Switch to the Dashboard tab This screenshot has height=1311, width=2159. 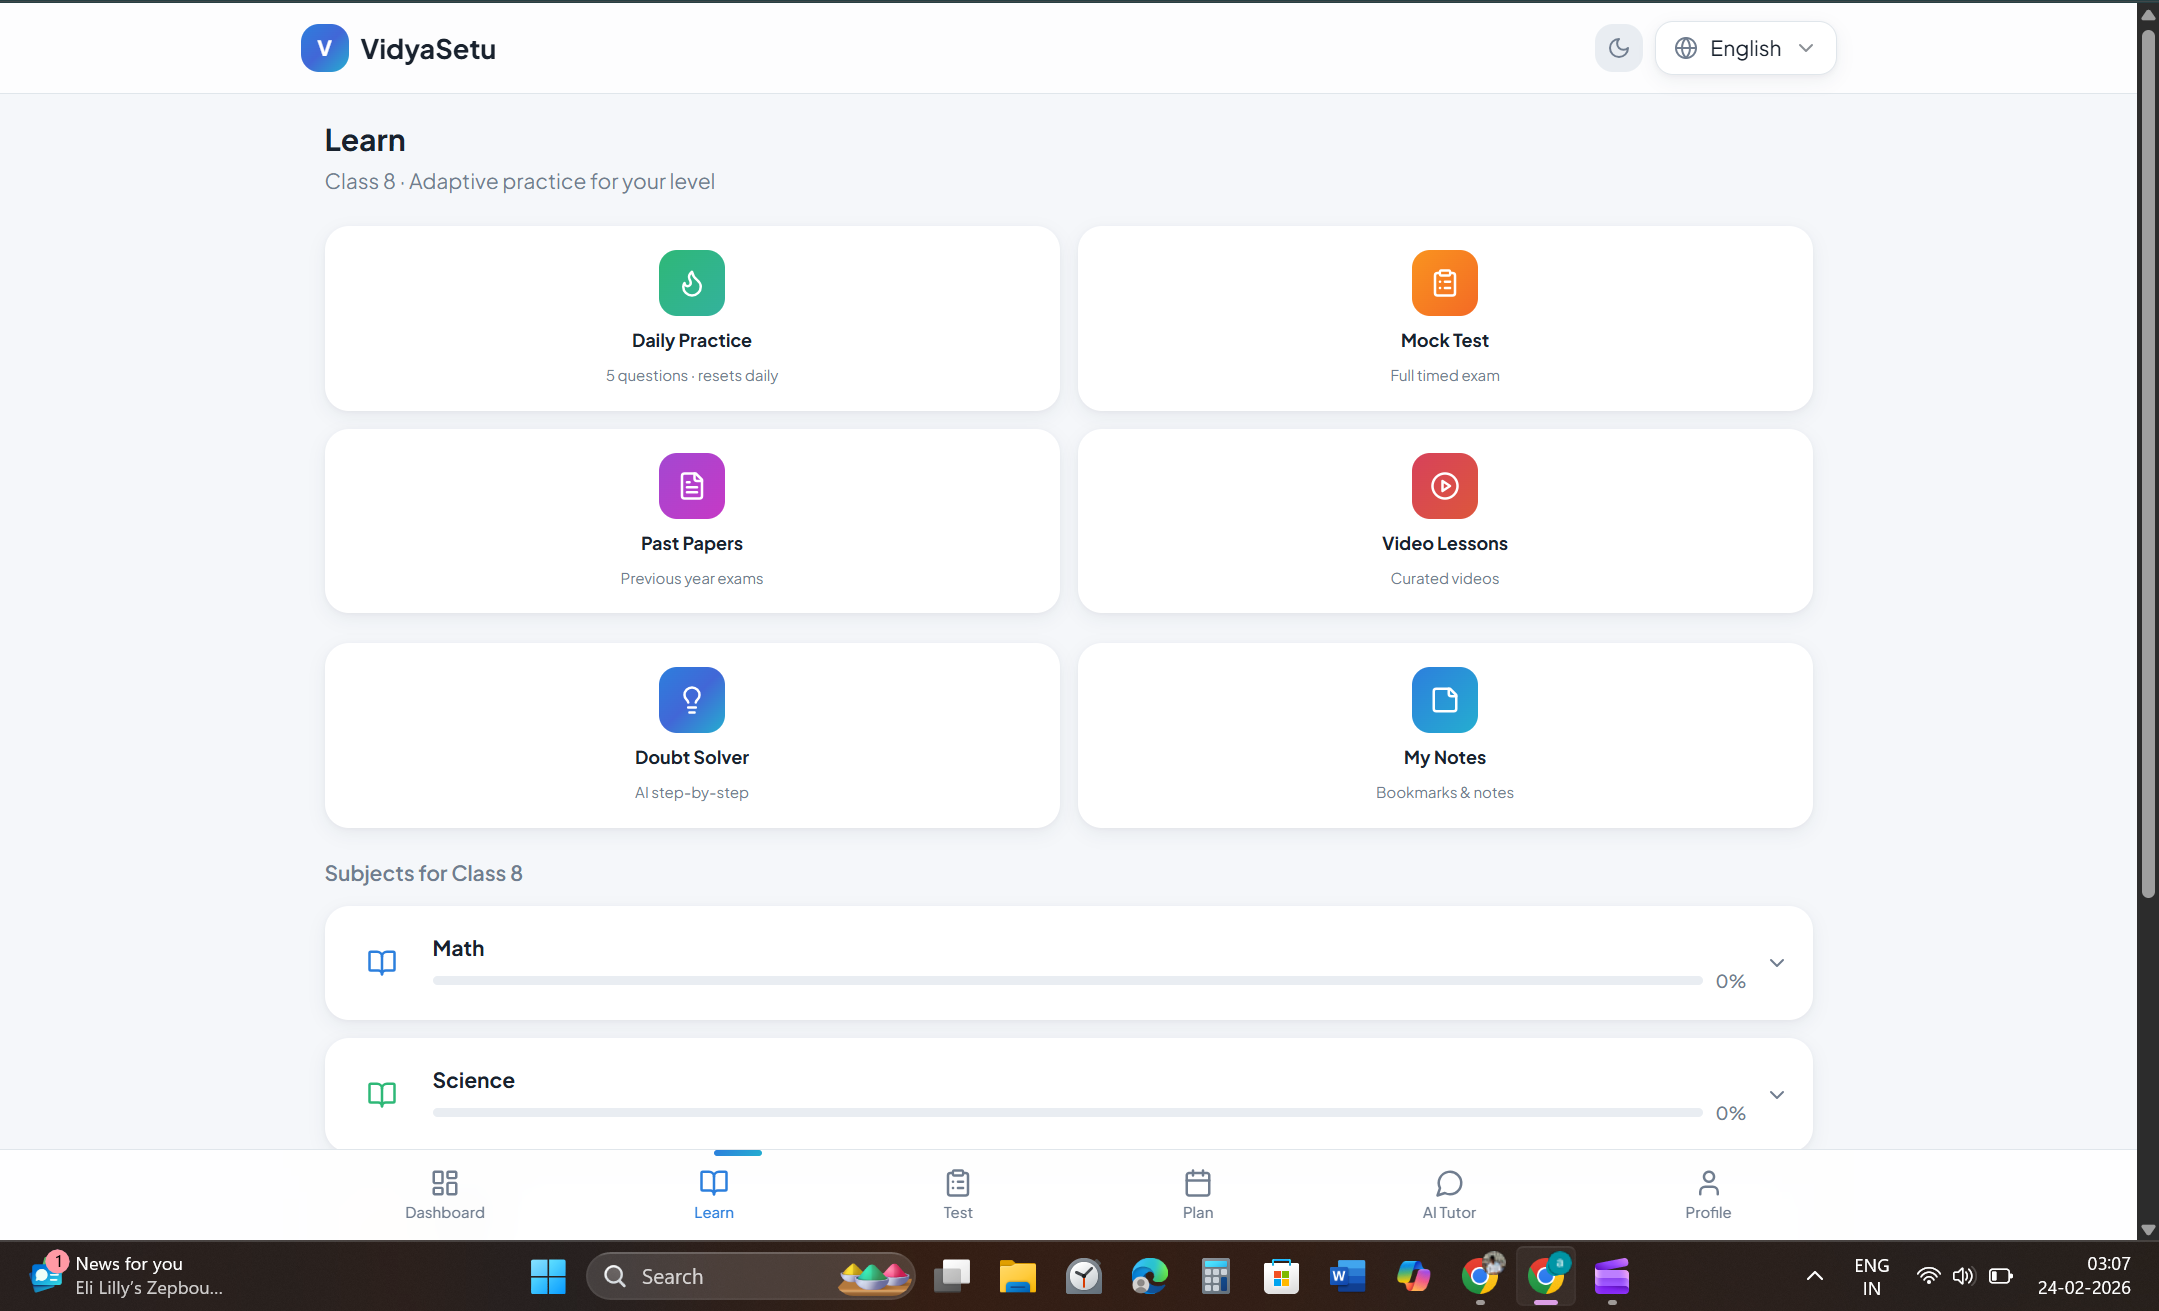tap(444, 1194)
